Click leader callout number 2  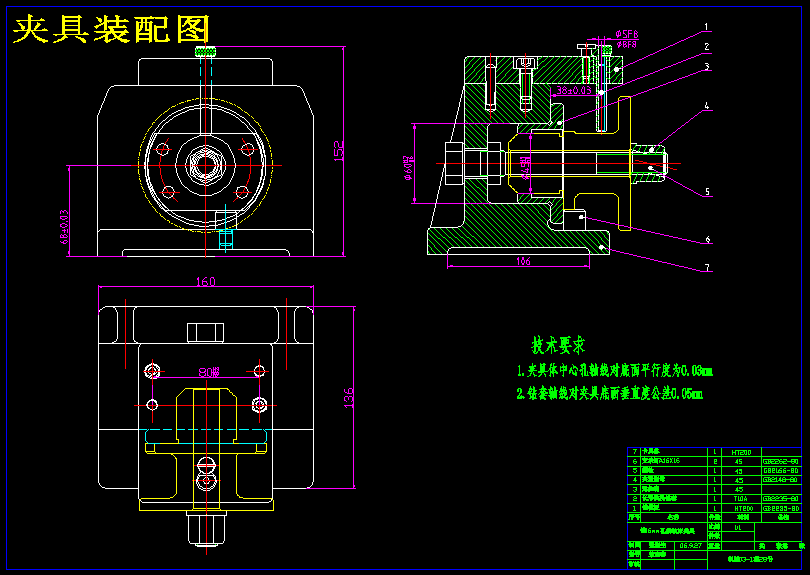[707, 46]
